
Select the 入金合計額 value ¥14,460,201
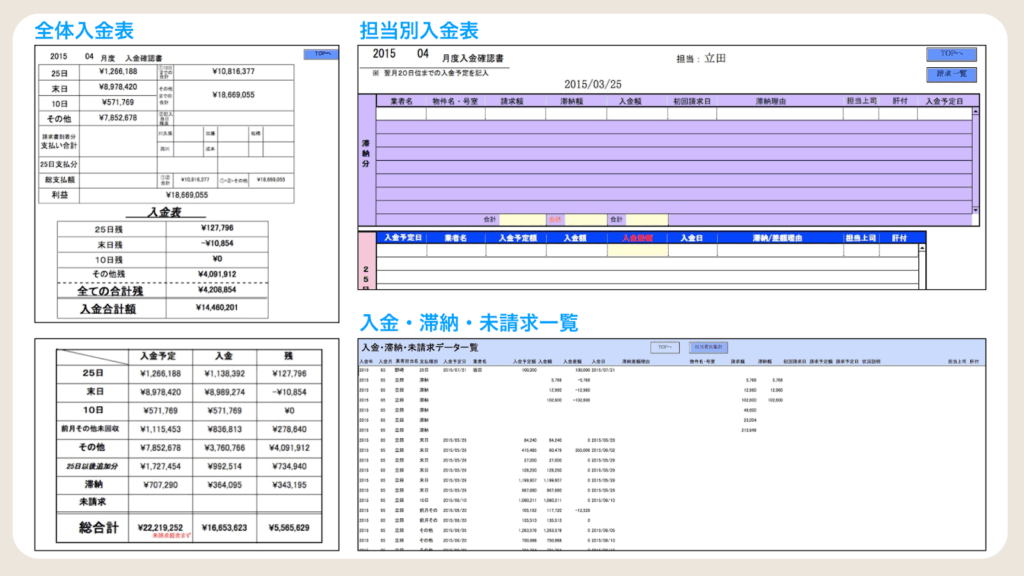pos(218,308)
